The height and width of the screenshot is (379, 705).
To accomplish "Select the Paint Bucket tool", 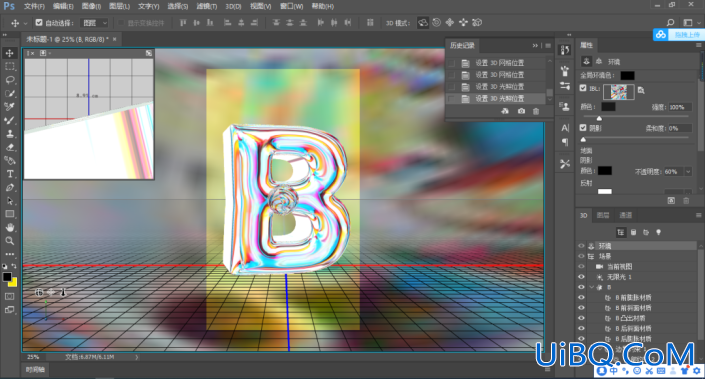I will click(x=9, y=161).
